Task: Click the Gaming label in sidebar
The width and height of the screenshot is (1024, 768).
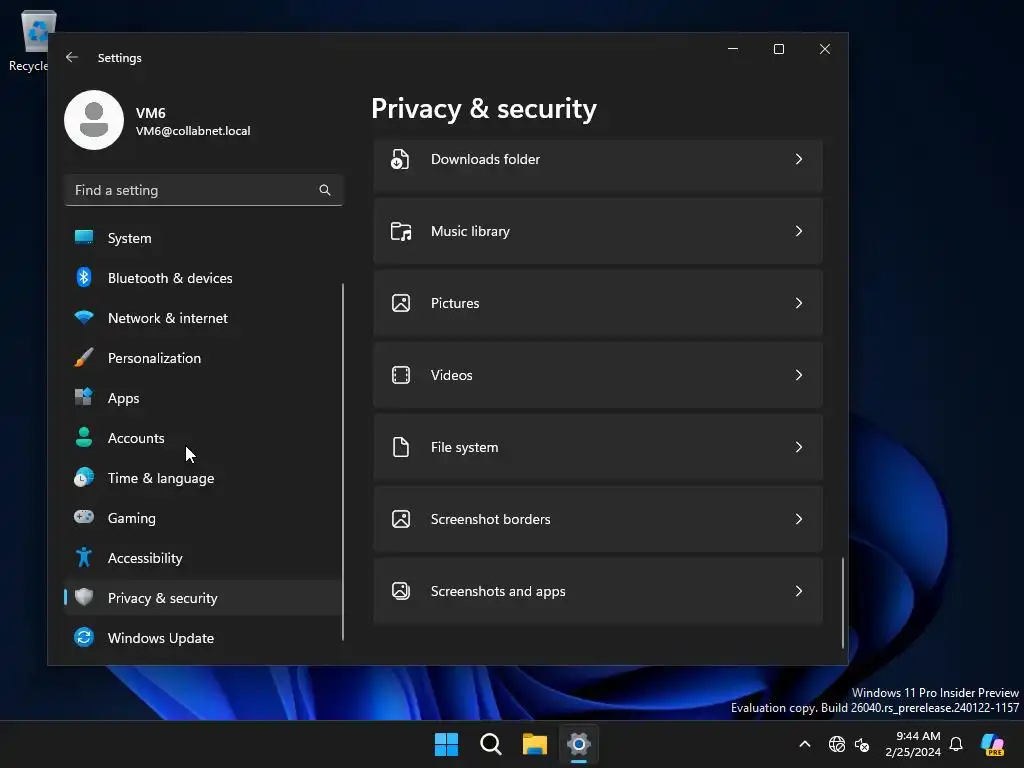Action: (131, 518)
